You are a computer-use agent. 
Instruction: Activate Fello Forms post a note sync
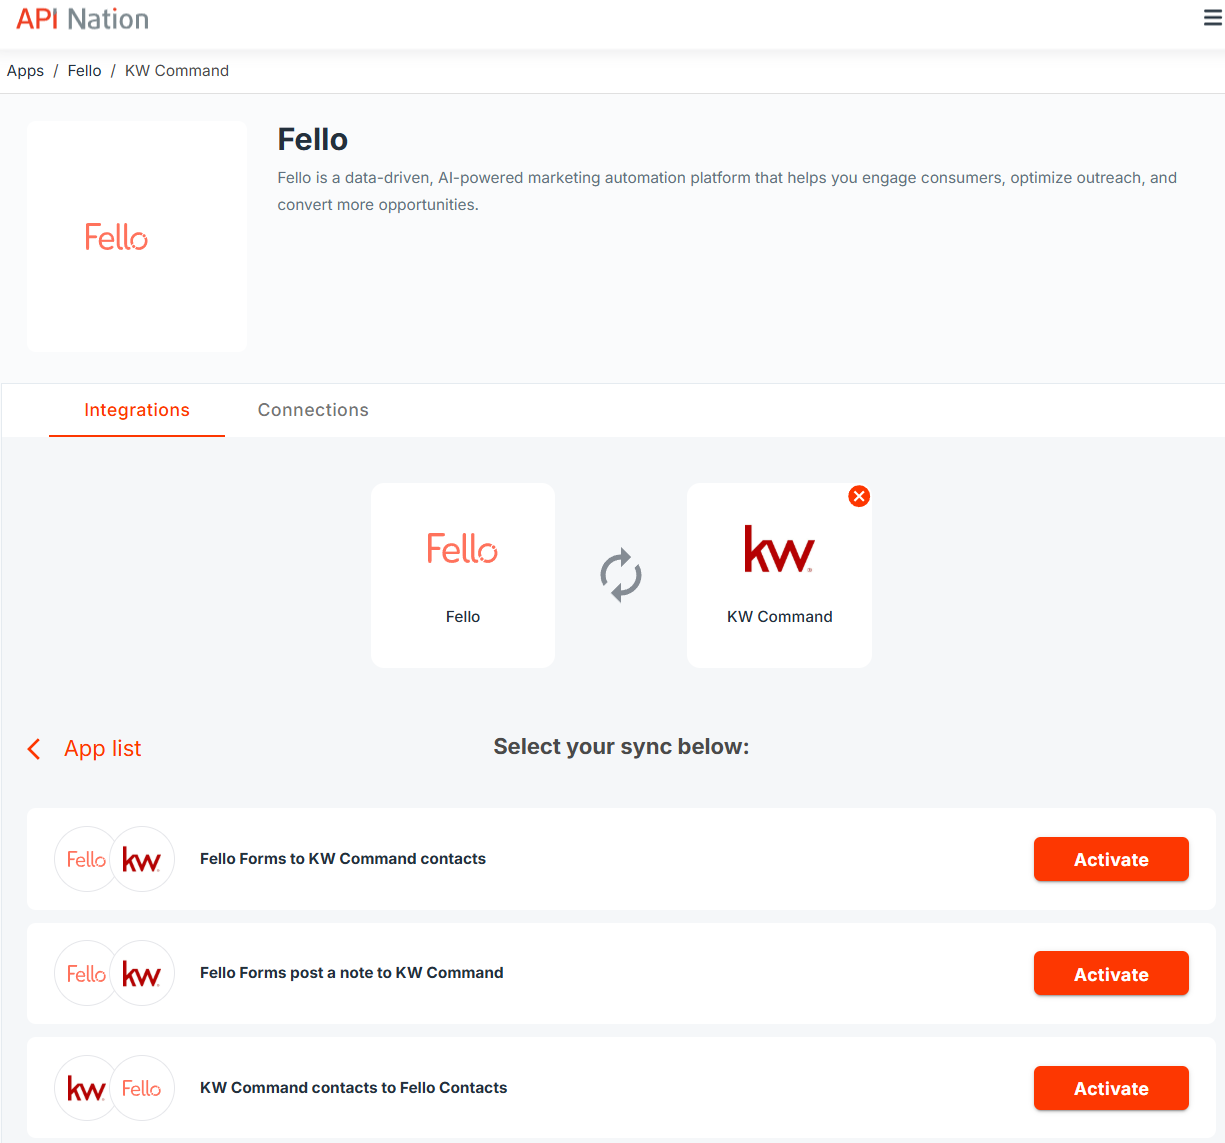(x=1111, y=974)
